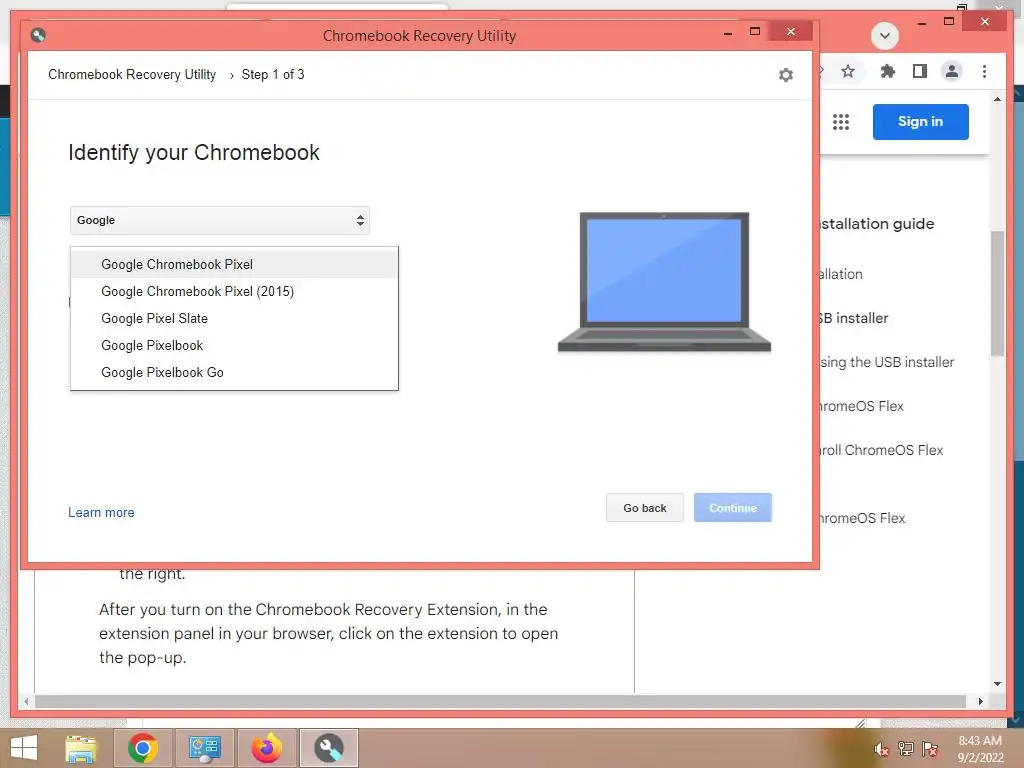Click the Learn more link
The image size is (1024, 768).
(101, 513)
